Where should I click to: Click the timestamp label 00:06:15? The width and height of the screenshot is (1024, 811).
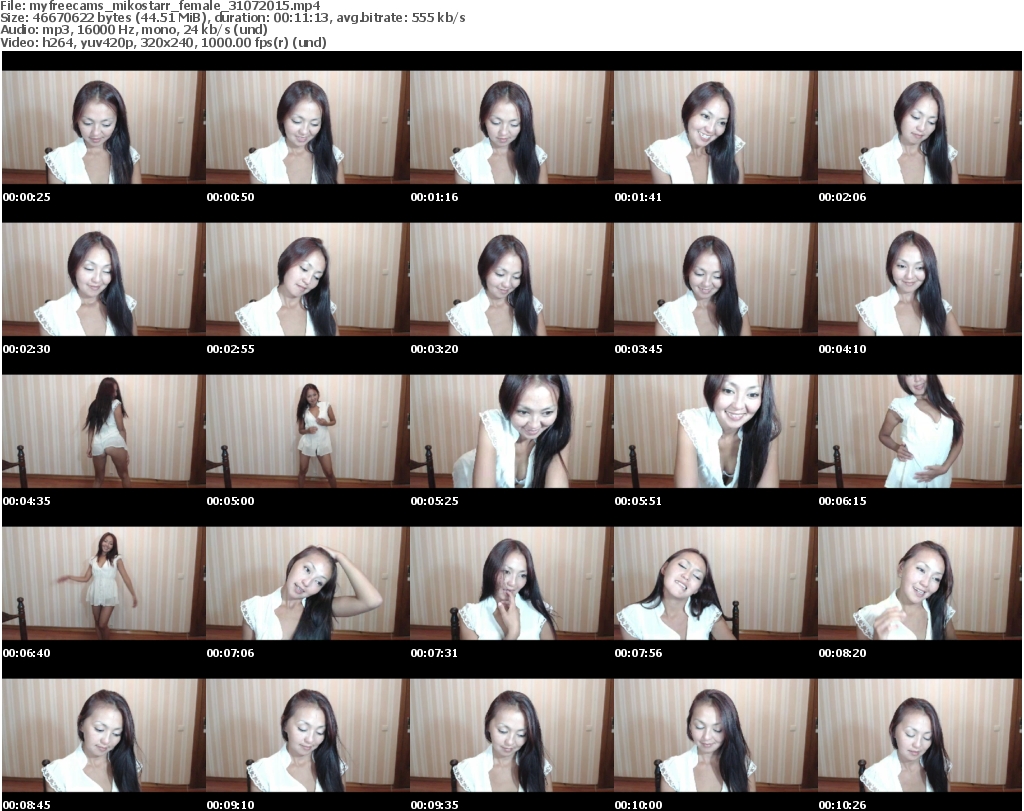(x=842, y=501)
